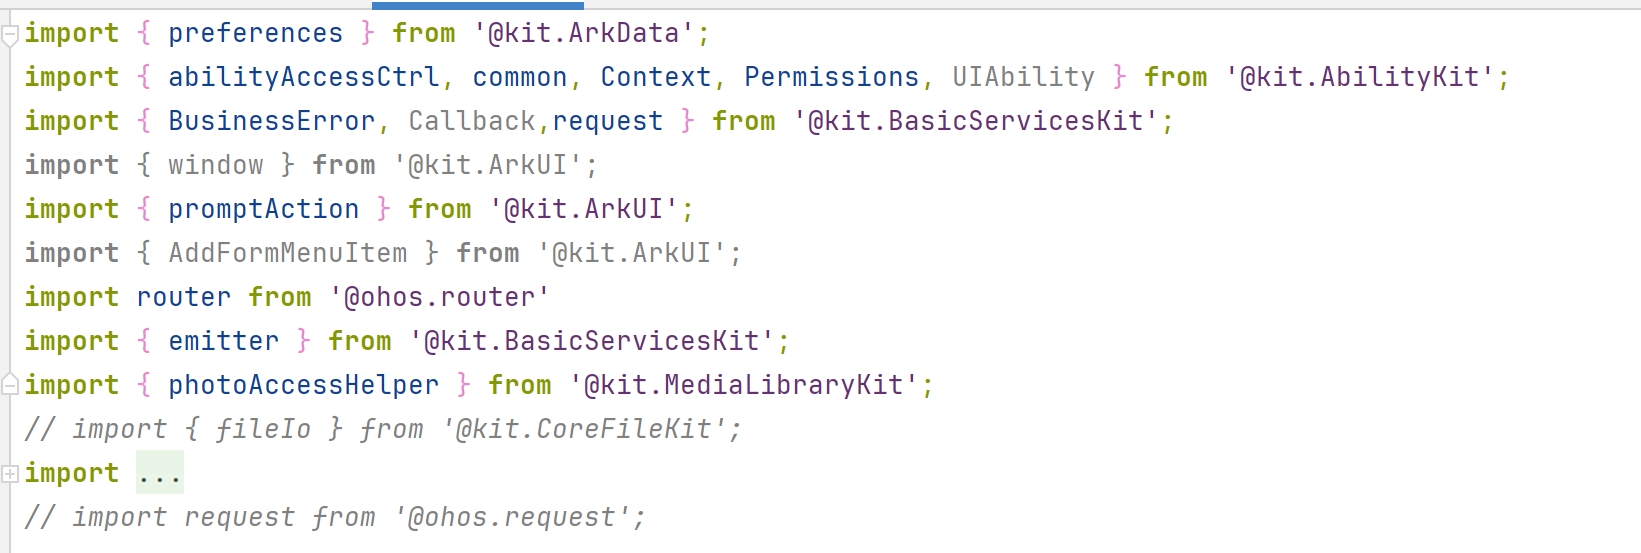1641x553 pixels.
Task: Click the active editor tab indicator at top
Action: (464, 5)
